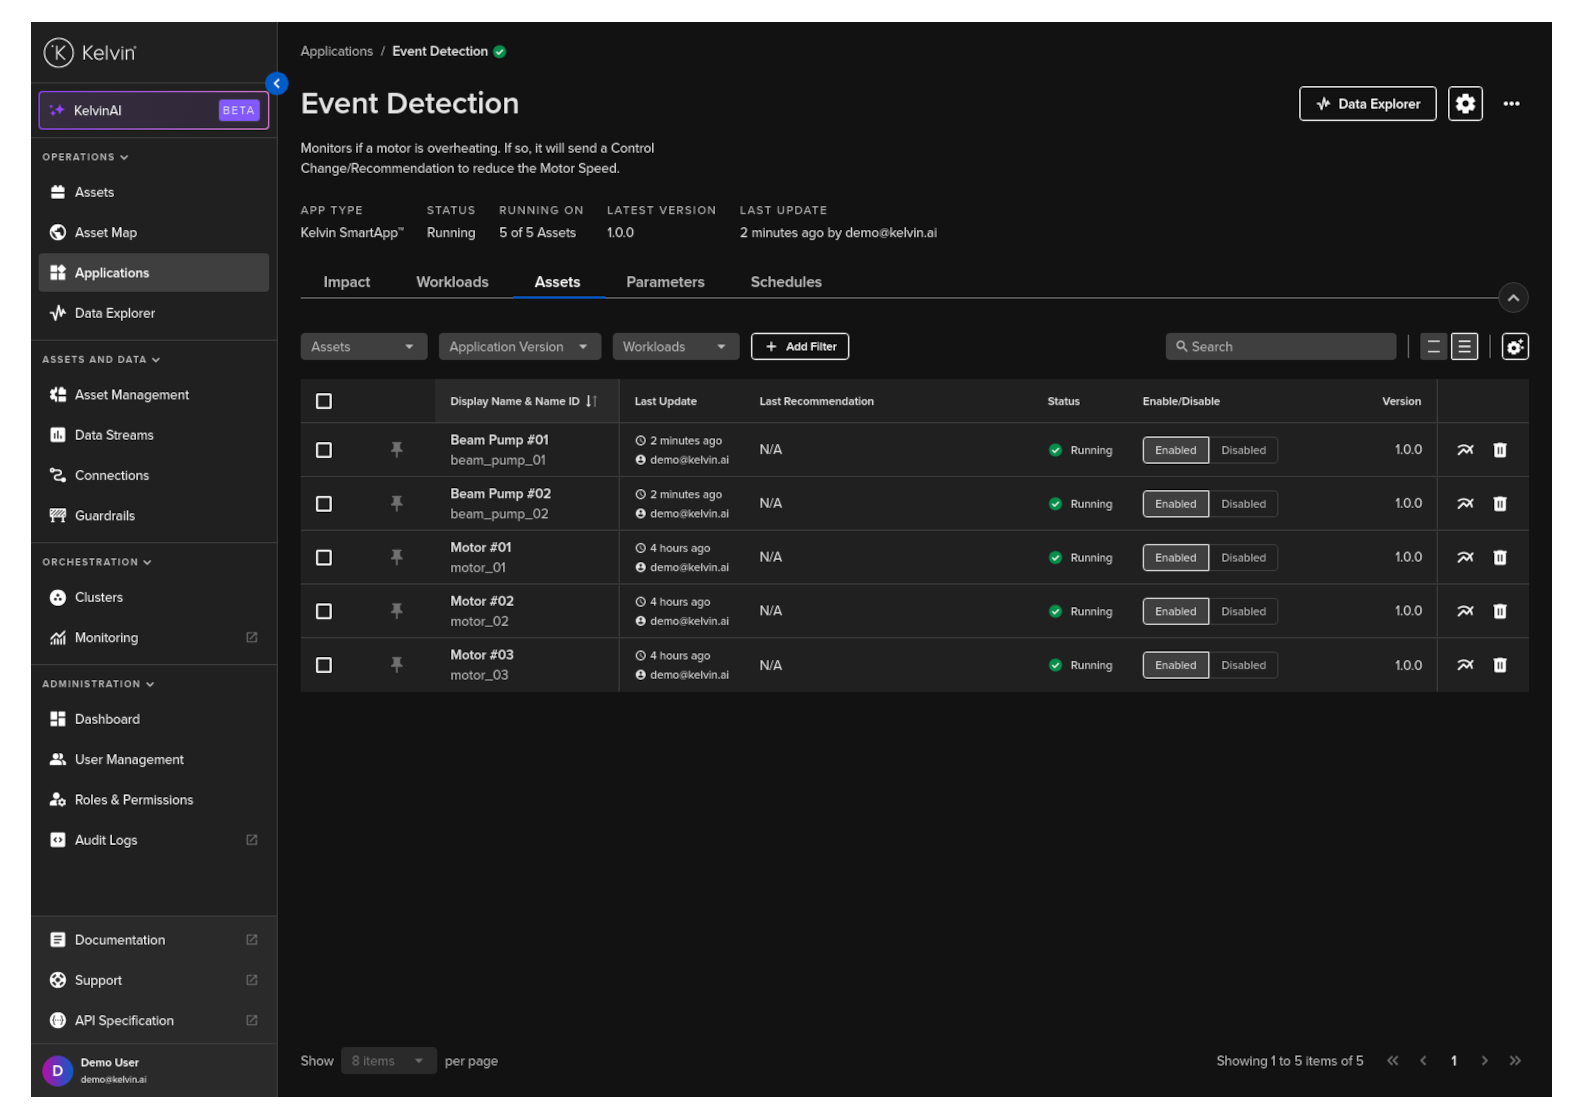Viewport: 1584px width, 1120px height.
Task: Open the items per page dropdown
Action: (x=387, y=1061)
